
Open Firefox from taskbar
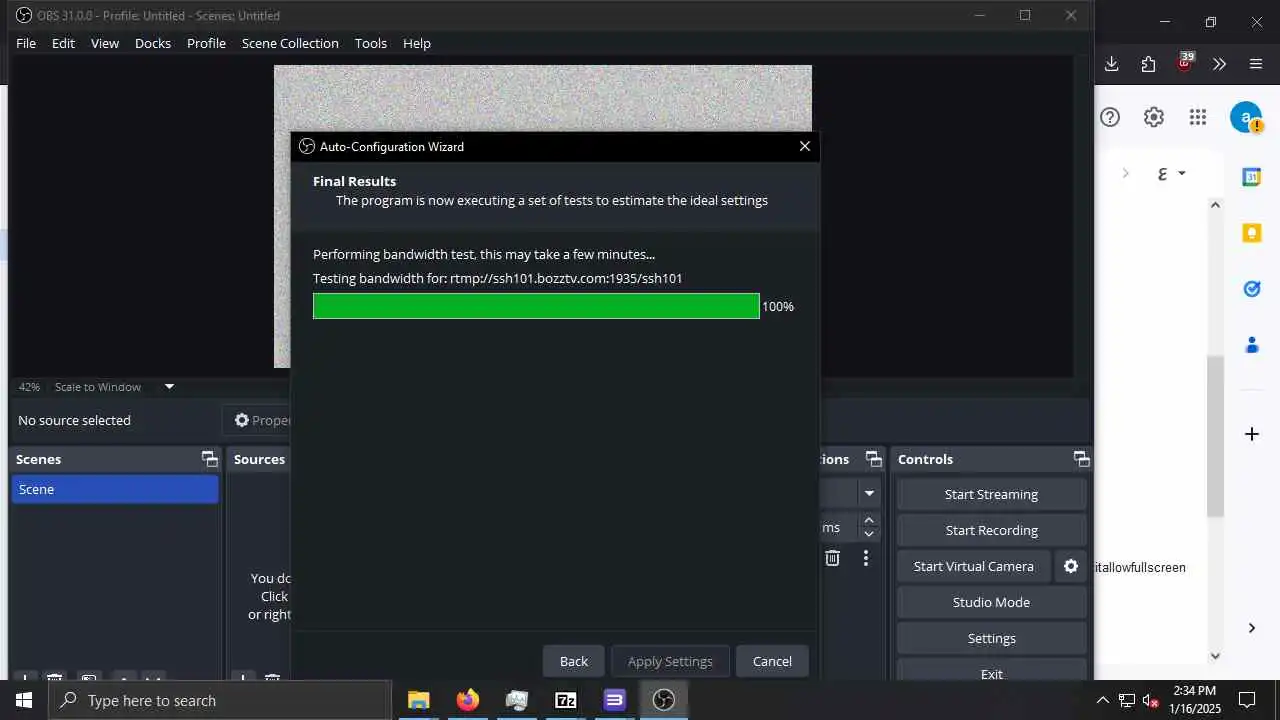click(x=467, y=700)
